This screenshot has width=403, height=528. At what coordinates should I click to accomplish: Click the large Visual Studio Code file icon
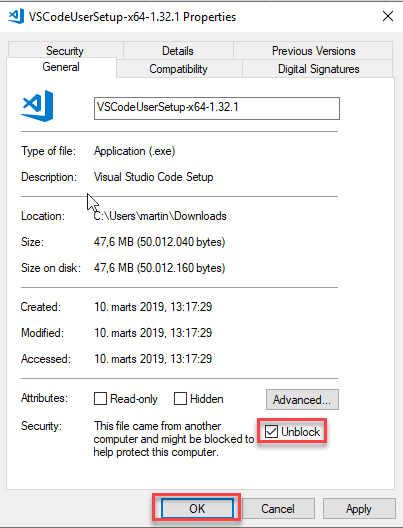[x=37, y=106]
